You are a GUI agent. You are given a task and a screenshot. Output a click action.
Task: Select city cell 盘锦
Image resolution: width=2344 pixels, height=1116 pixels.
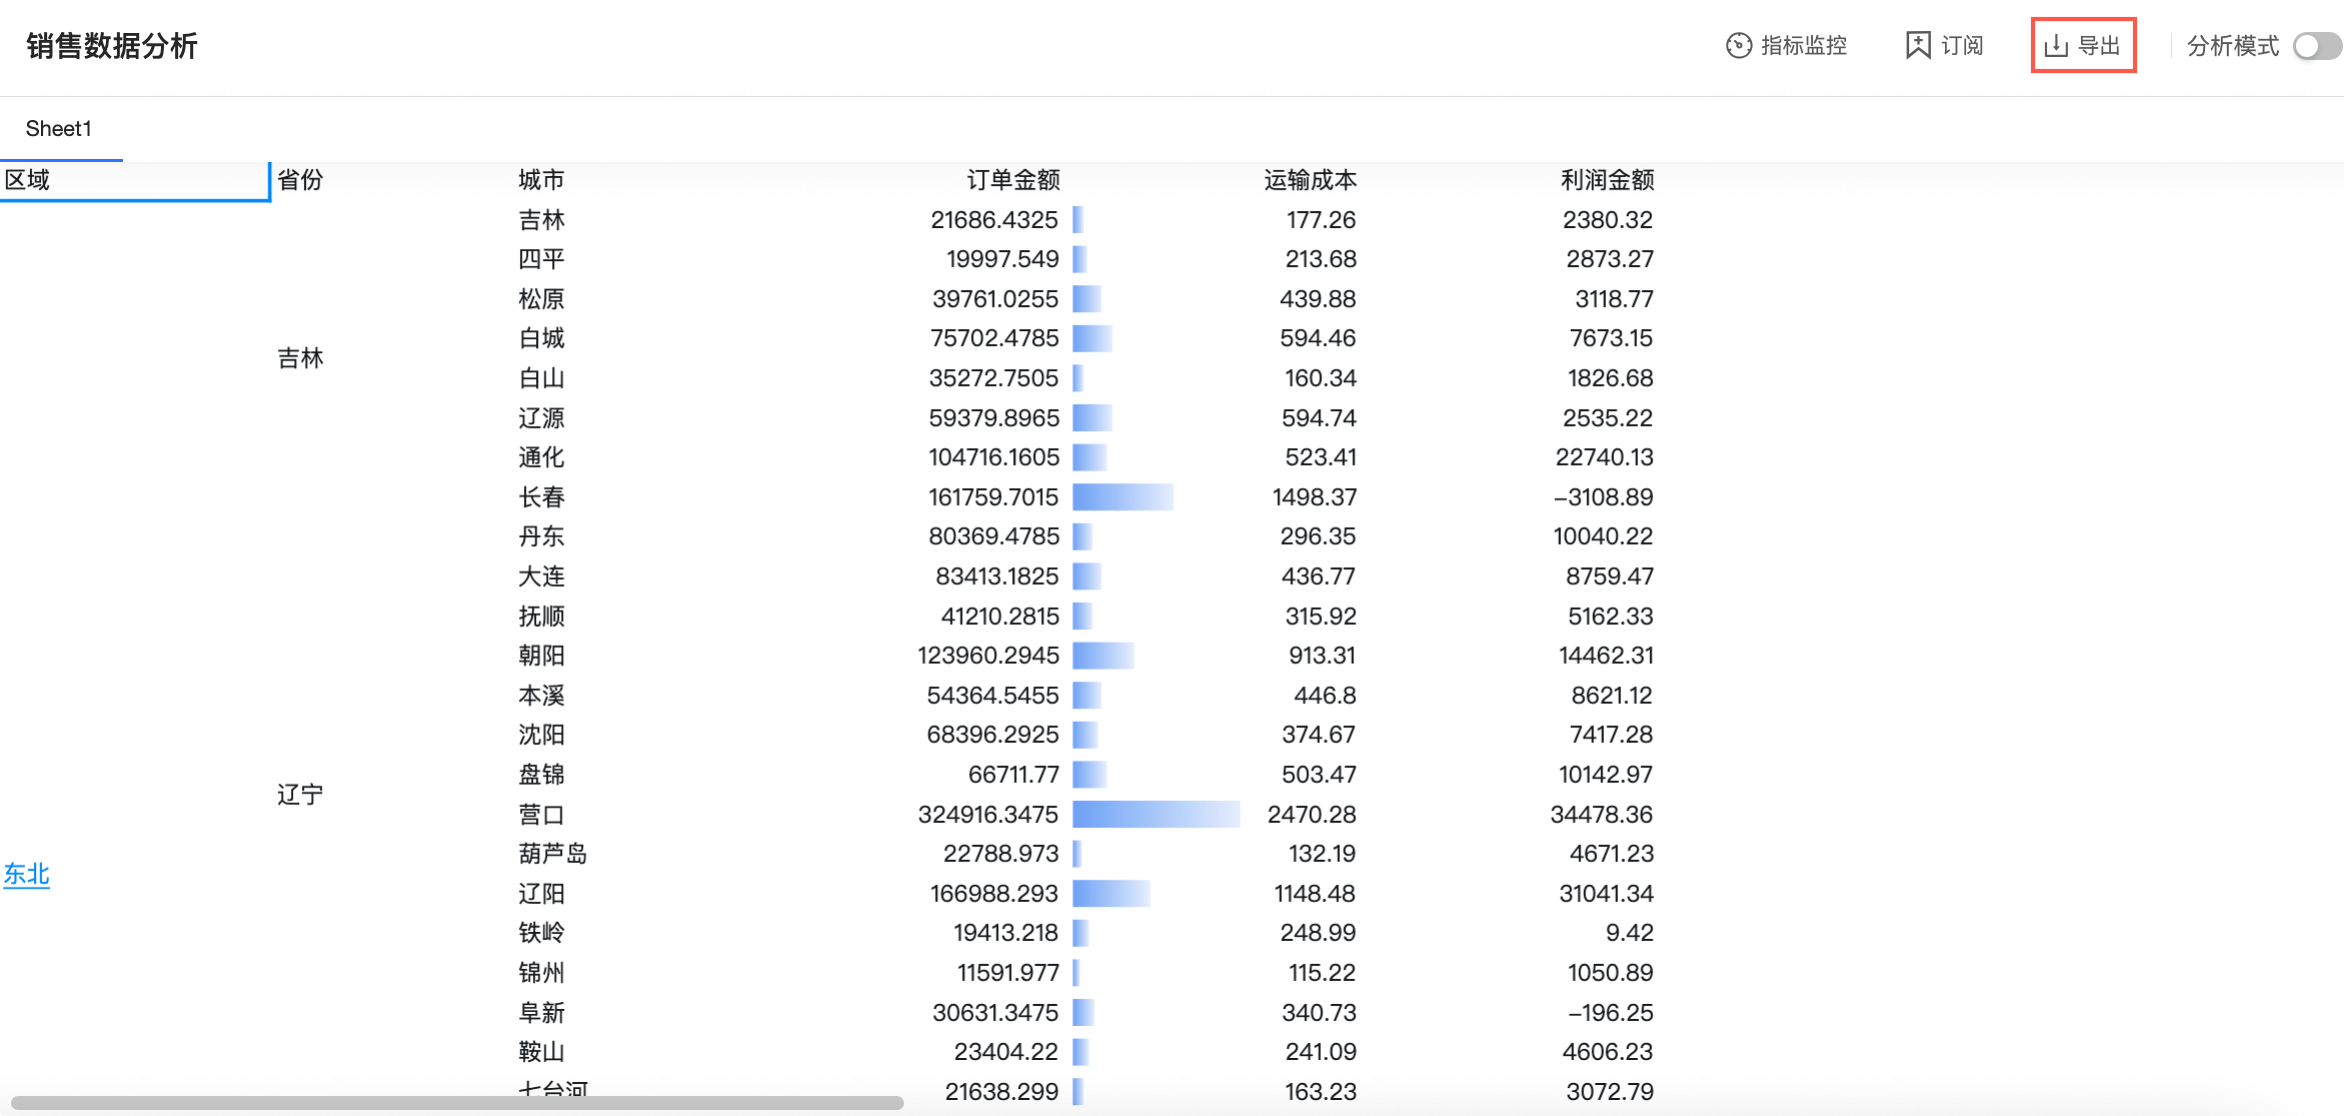[x=542, y=774]
